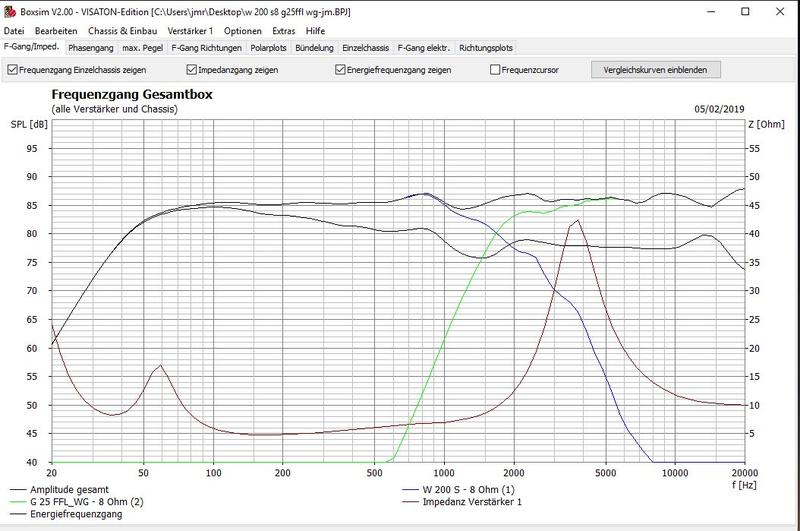The height and width of the screenshot is (531, 800).
Task: Click the 95 value on SPL axis
Action: (x=32, y=148)
